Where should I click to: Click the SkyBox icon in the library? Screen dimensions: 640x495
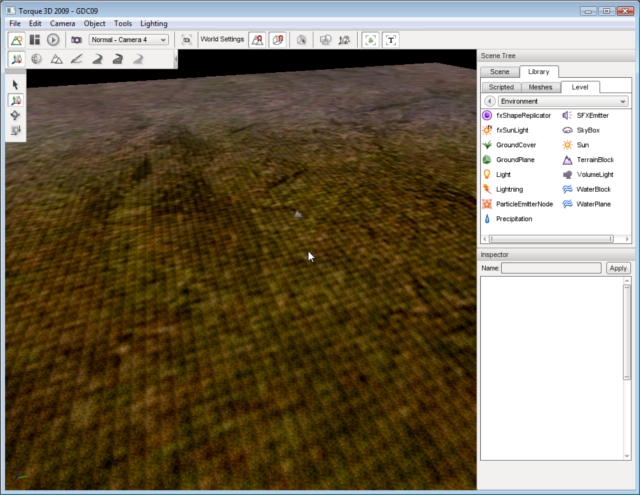pyautogui.click(x=567, y=130)
